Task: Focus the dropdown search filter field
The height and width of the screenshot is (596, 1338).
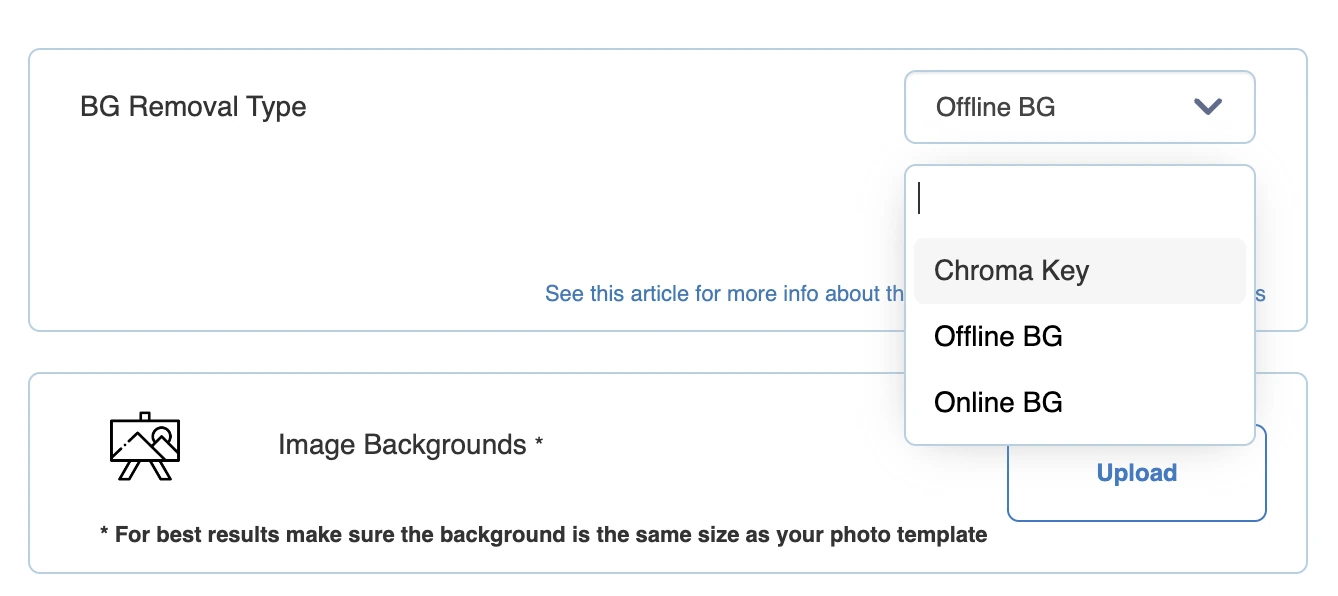Action: [x=1079, y=199]
